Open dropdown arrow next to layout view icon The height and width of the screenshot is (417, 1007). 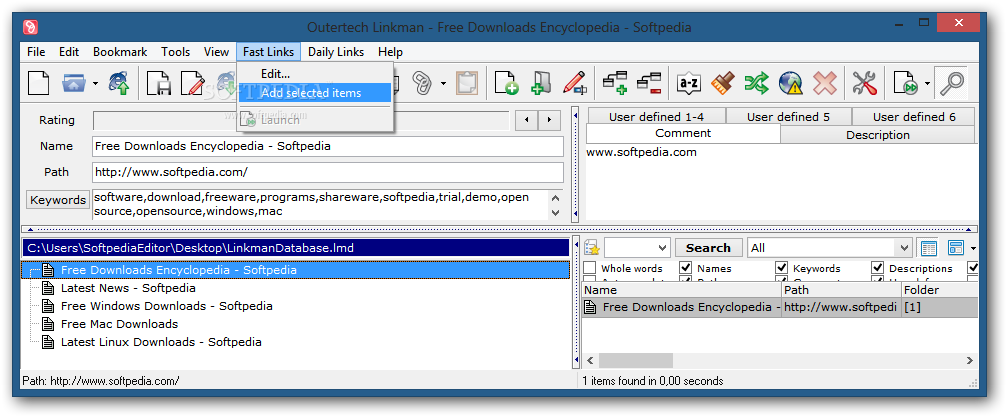click(x=974, y=248)
